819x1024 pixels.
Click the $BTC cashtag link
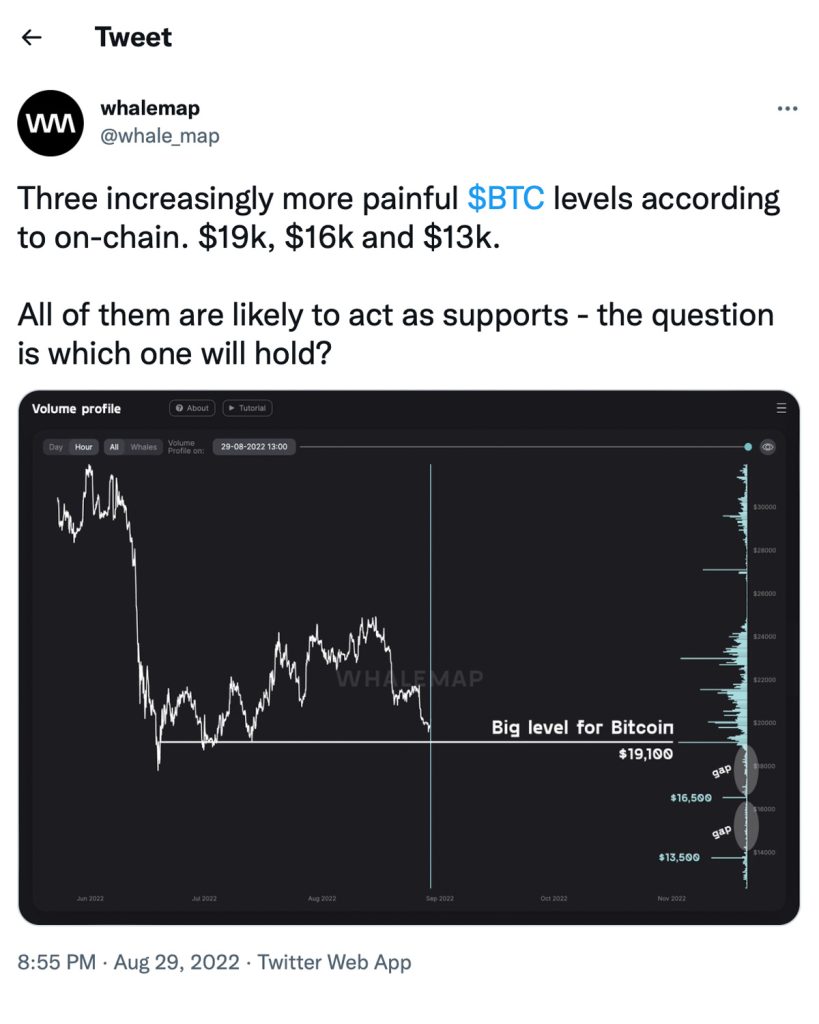pos(506,198)
